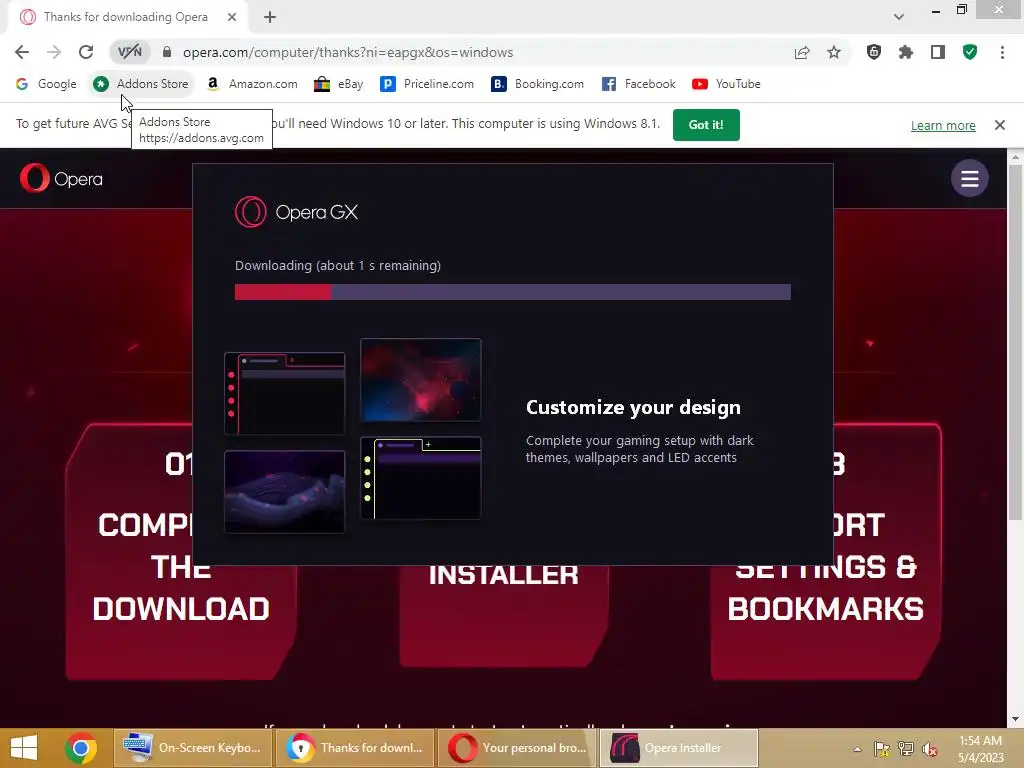The image size is (1024, 768).
Task: Open the YouTube bookmark
Action: [x=726, y=84]
